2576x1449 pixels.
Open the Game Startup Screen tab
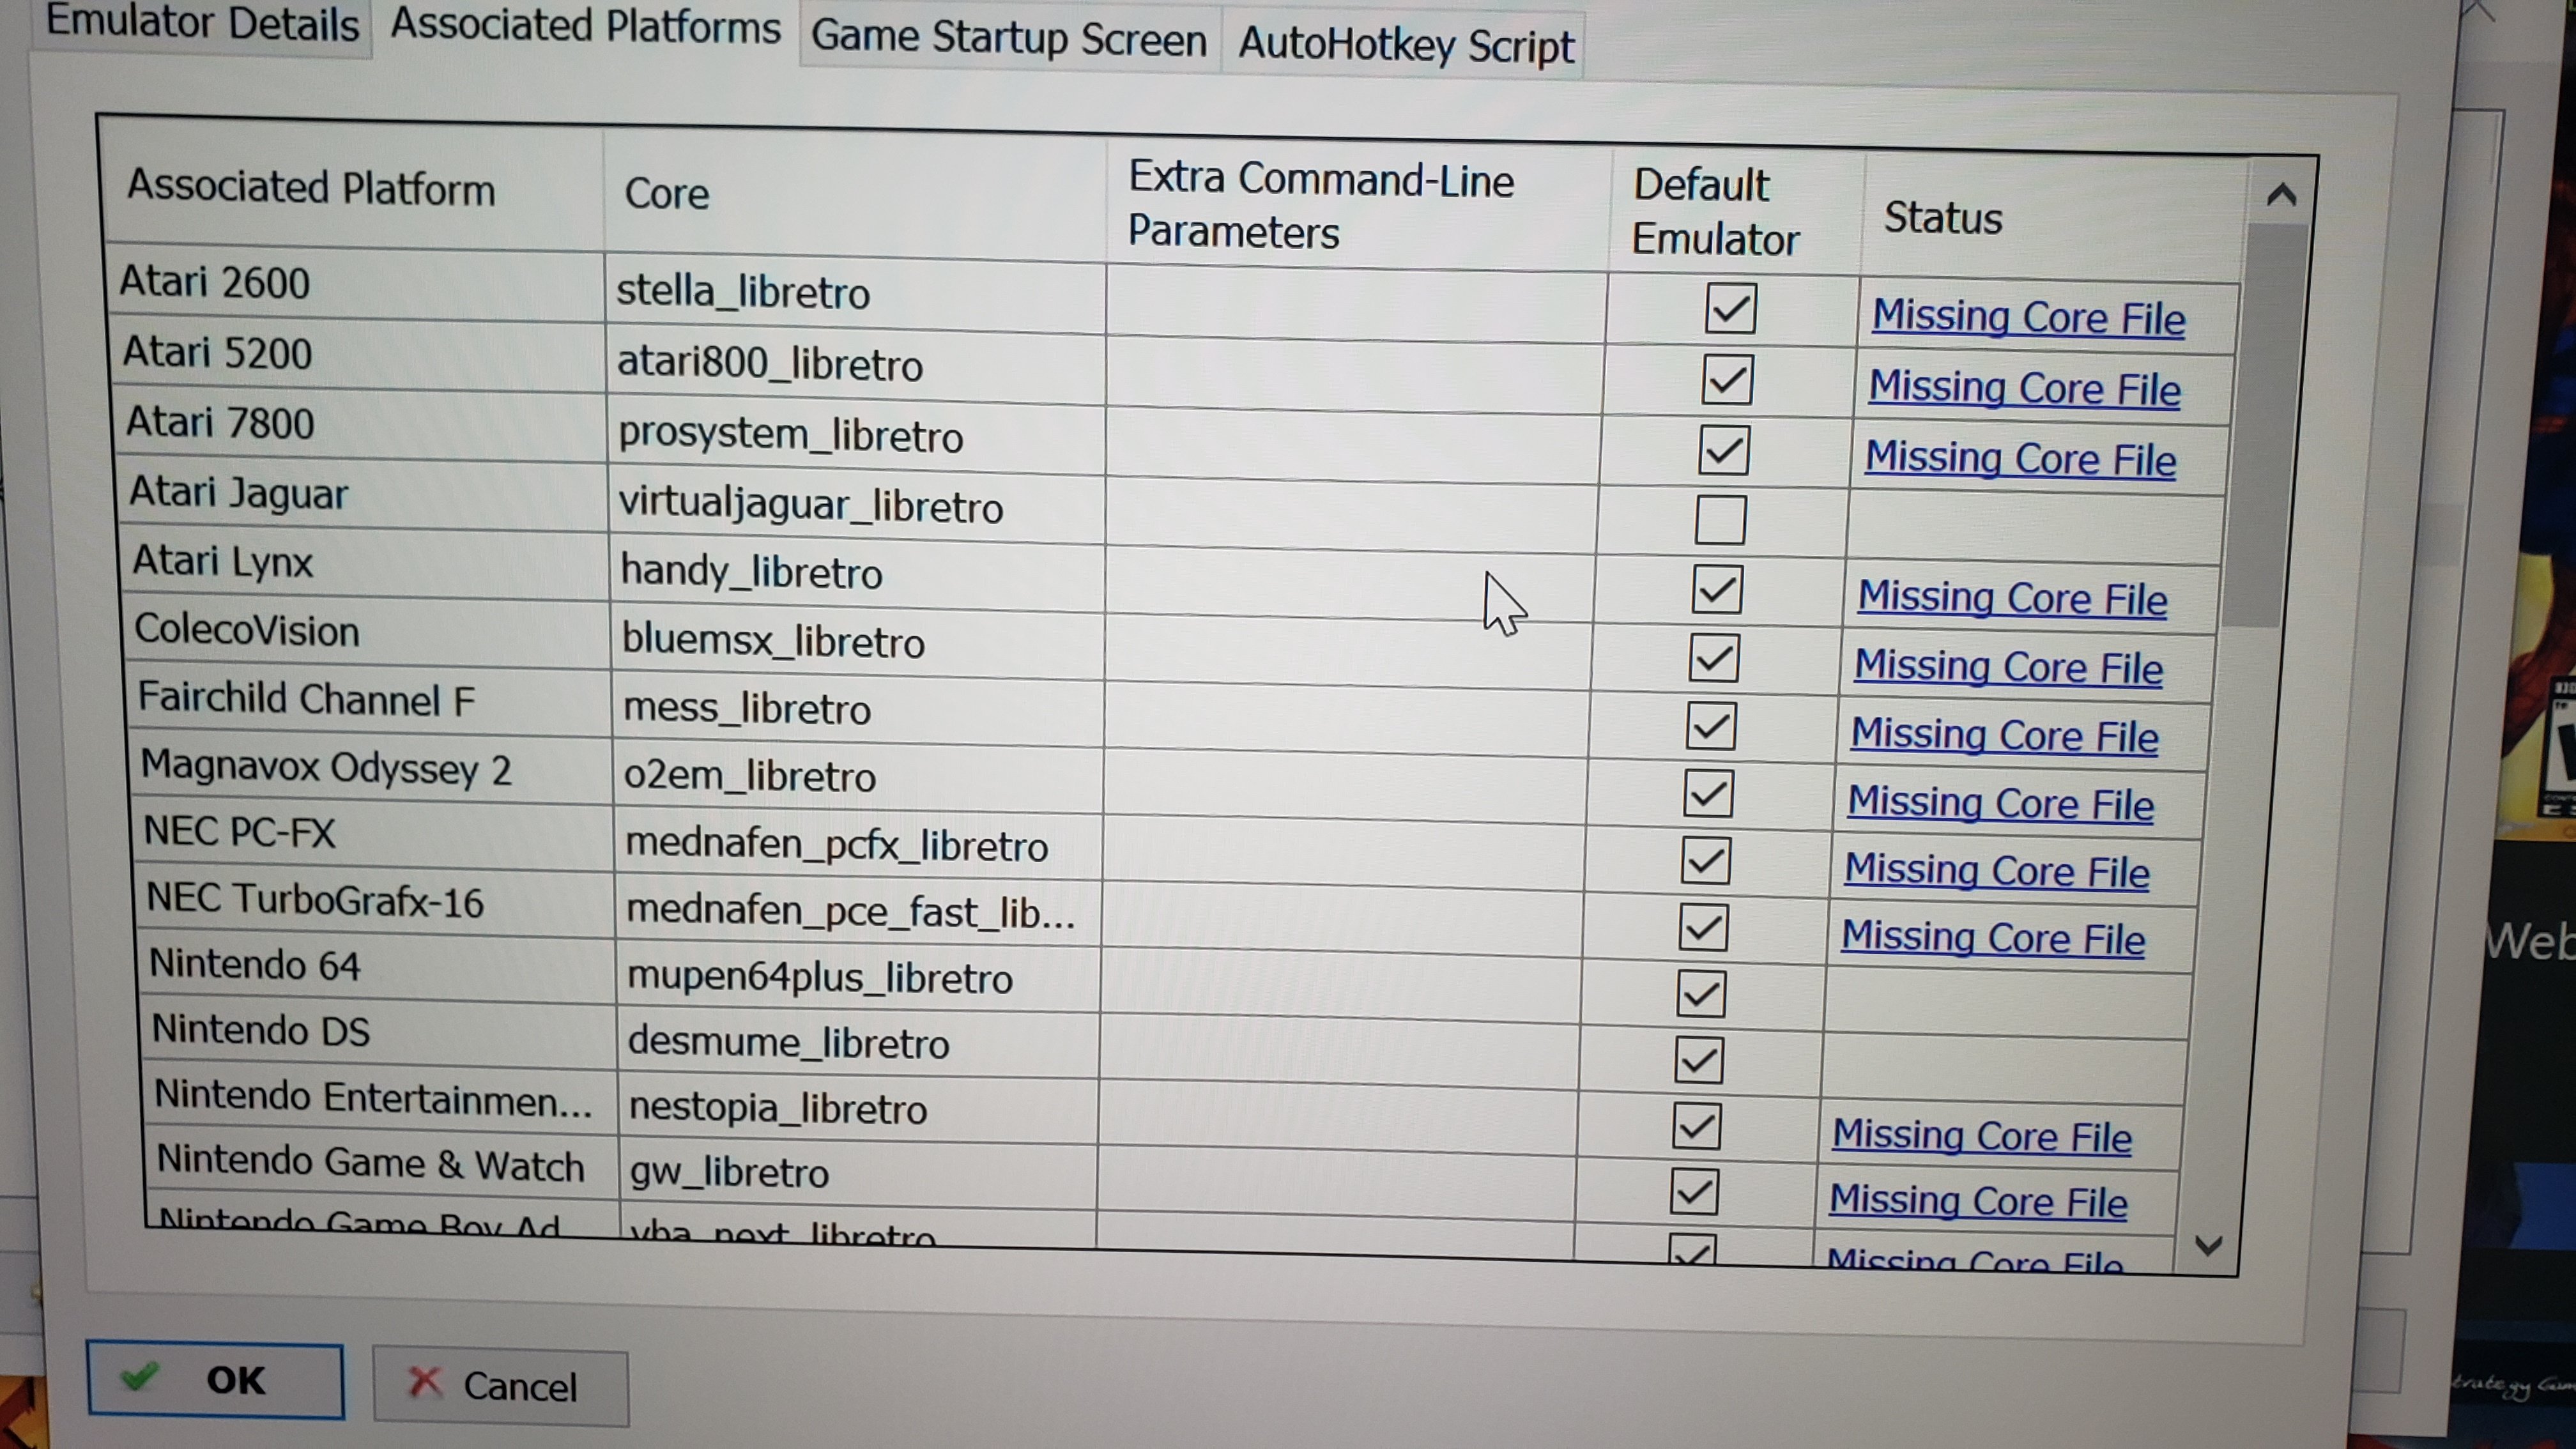1009,38
